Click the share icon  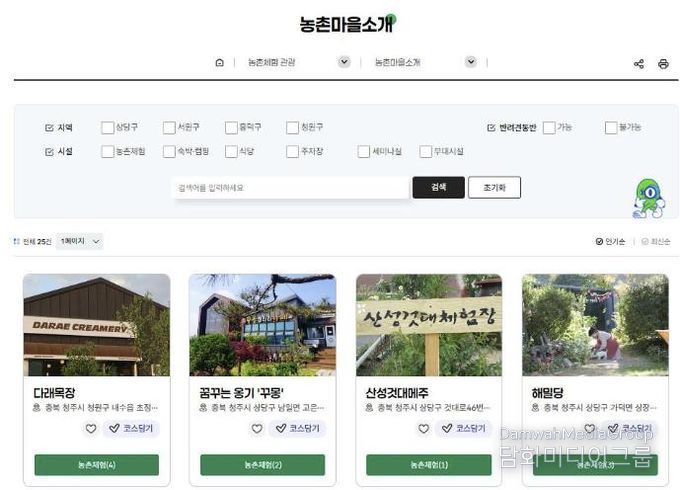638,64
